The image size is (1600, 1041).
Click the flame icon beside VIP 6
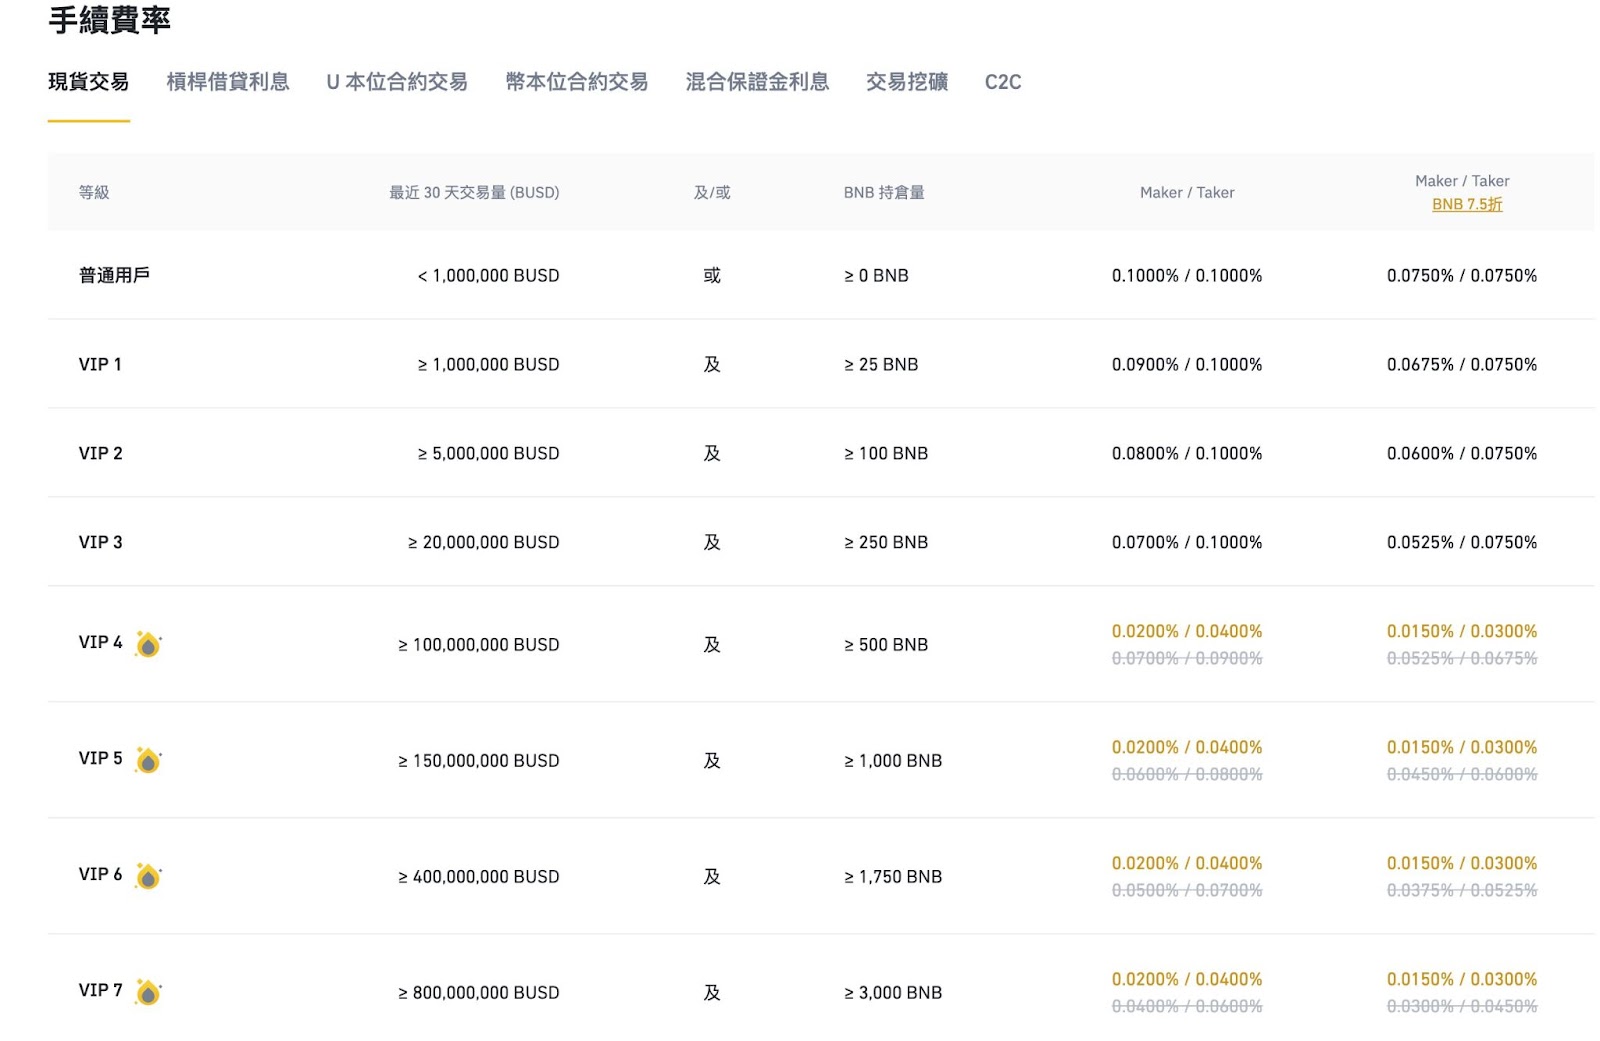[148, 877]
